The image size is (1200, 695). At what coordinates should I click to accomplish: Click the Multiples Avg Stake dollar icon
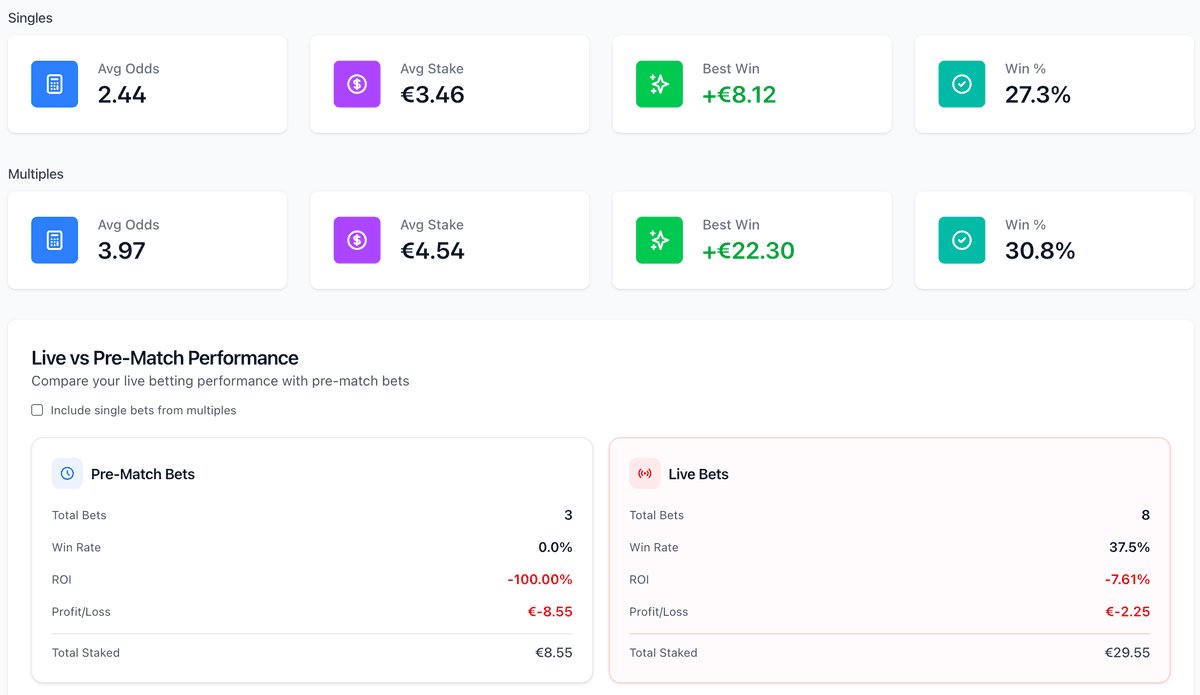pyautogui.click(x=357, y=240)
